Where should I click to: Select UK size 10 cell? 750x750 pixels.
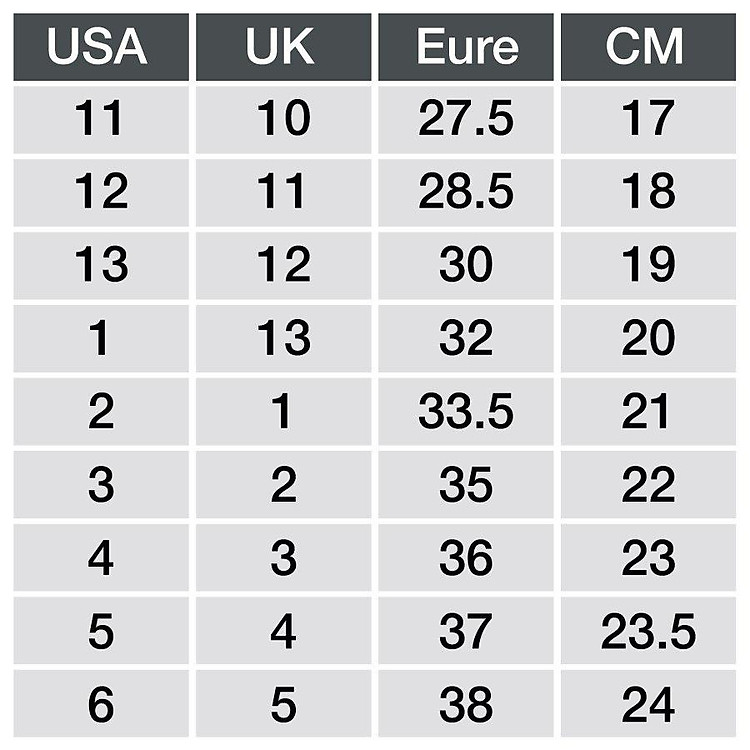click(x=283, y=120)
